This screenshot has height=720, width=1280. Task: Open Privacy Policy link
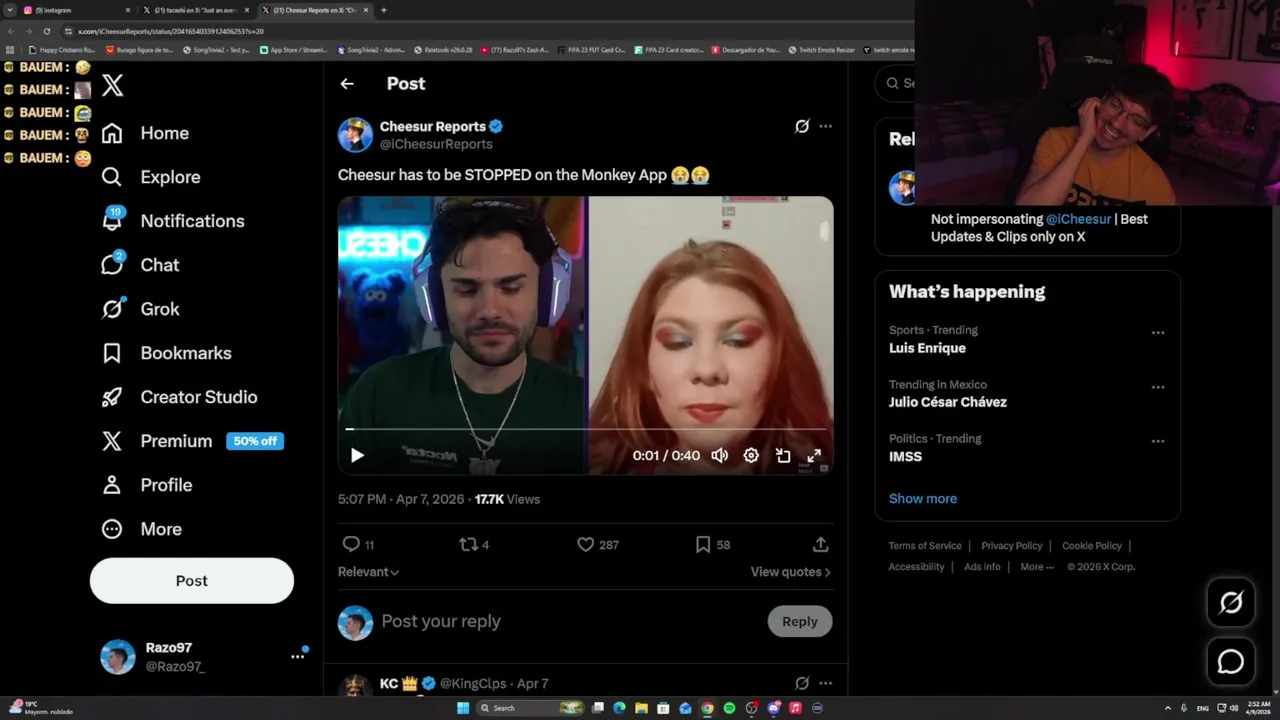pos(1012,546)
